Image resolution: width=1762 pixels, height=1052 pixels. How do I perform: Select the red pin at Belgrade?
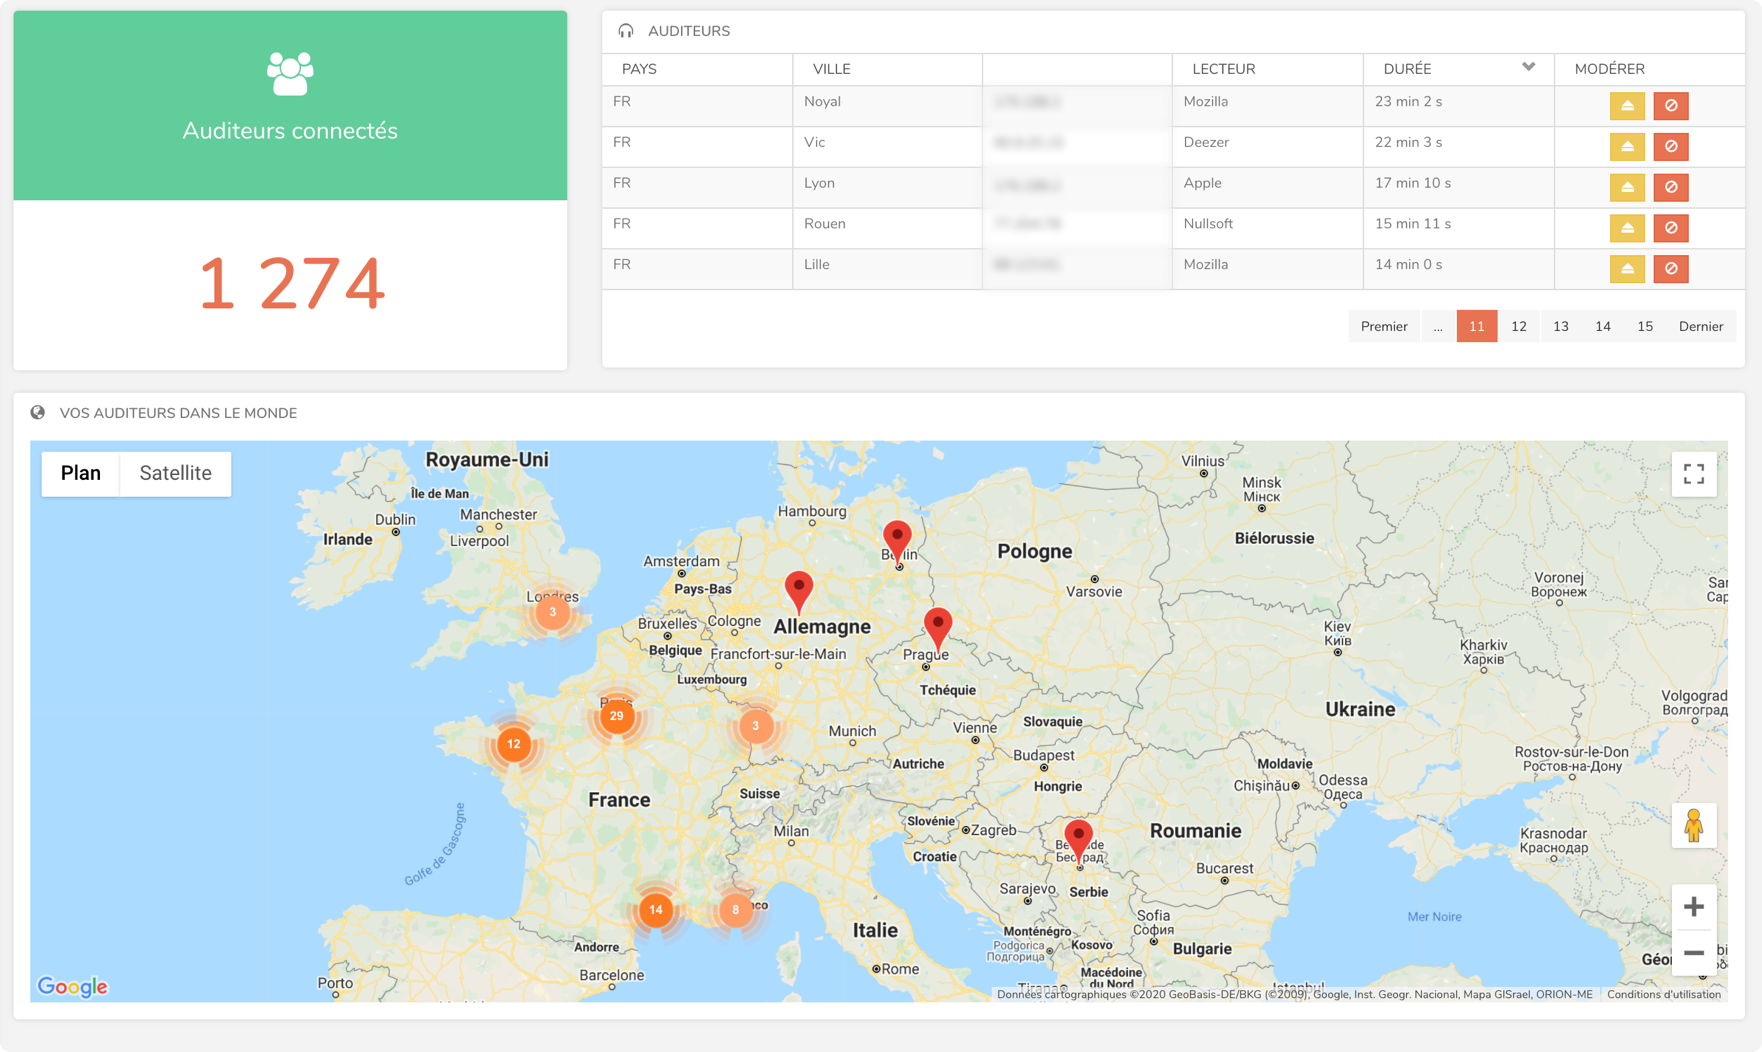coord(1078,840)
